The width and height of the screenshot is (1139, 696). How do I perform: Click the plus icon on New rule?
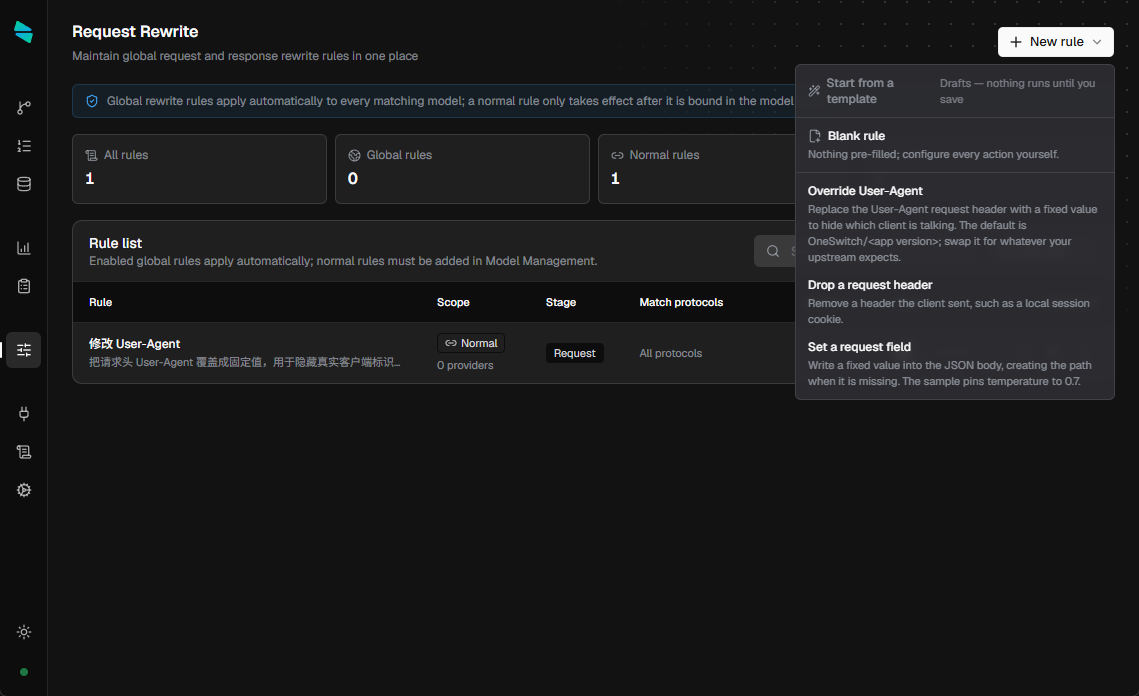click(x=1016, y=42)
